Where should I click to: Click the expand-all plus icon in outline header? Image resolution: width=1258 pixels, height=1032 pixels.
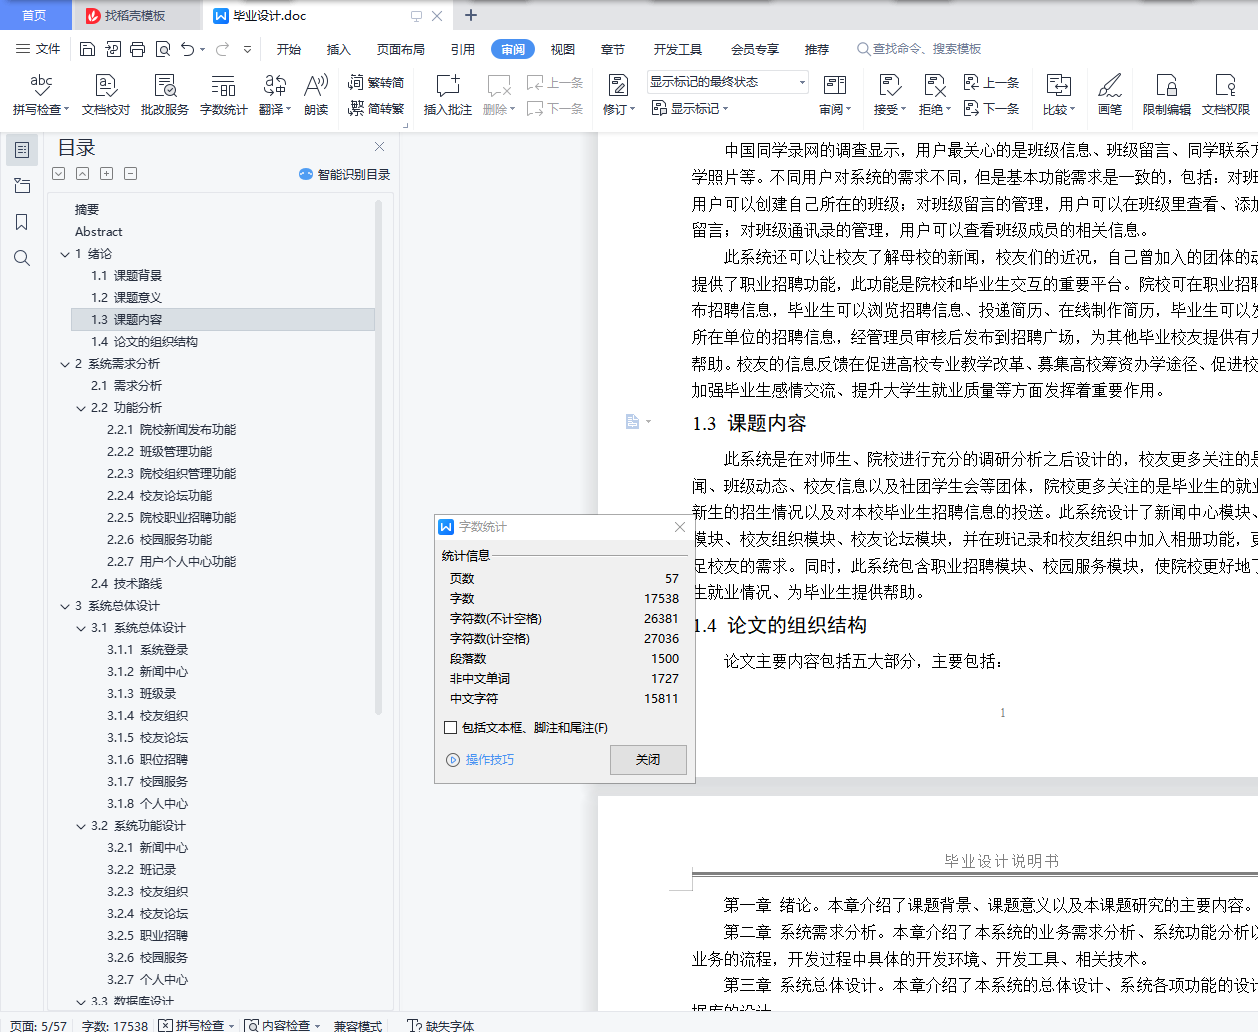pyautogui.click(x=106, y=174)
